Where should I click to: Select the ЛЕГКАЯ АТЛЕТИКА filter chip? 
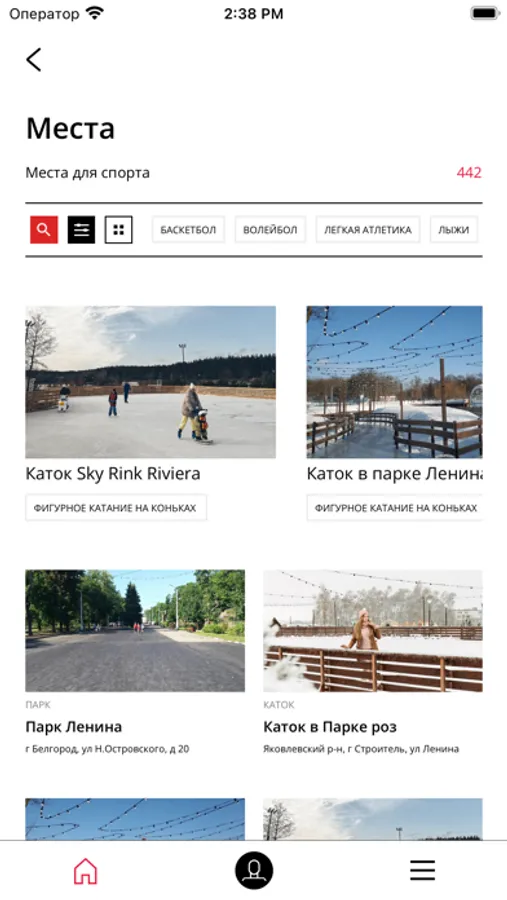coord(368,230)
